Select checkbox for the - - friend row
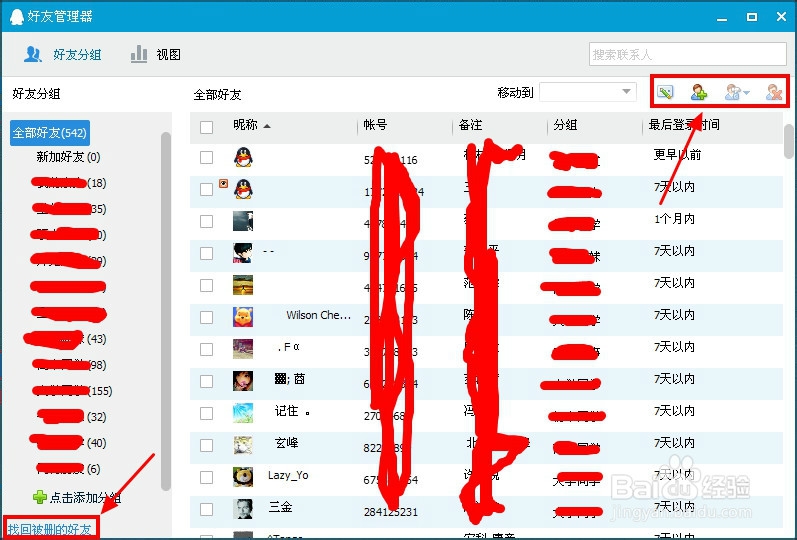Image resolution: width=797 pixels, height=540 pixels. pos(206,254)
